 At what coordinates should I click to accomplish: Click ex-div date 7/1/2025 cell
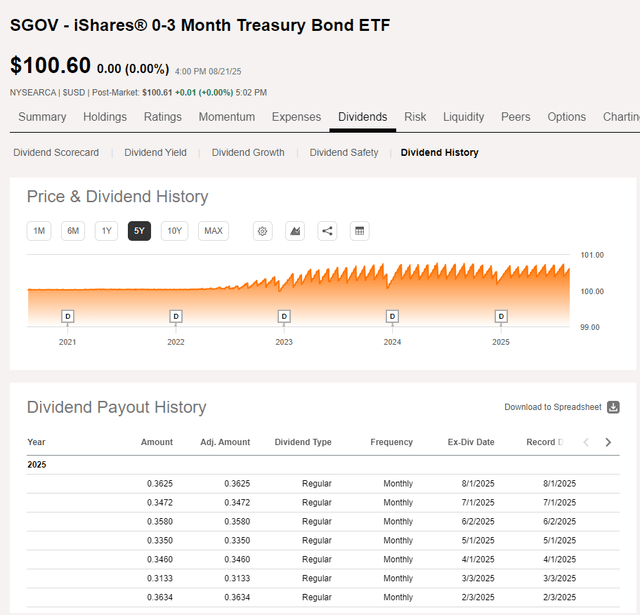pyautogui.click(x=478, y=502)
